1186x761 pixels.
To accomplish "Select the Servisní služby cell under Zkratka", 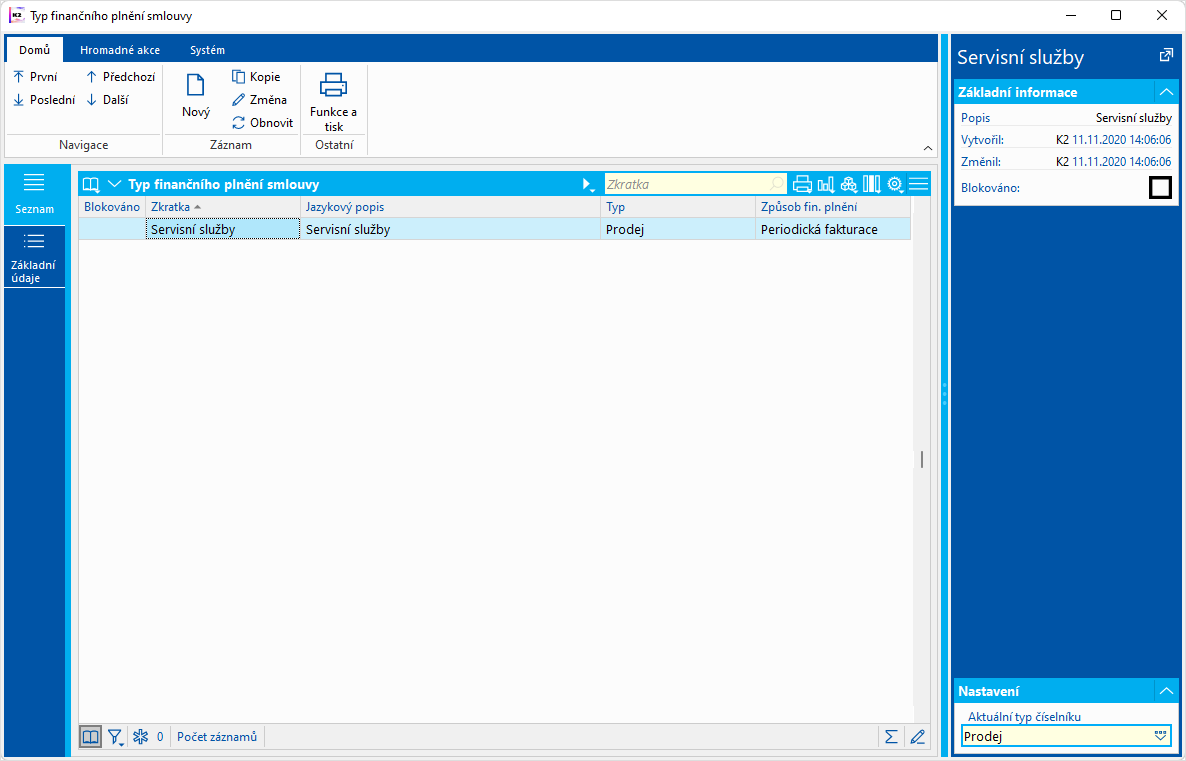I will (x=222, y=229).
